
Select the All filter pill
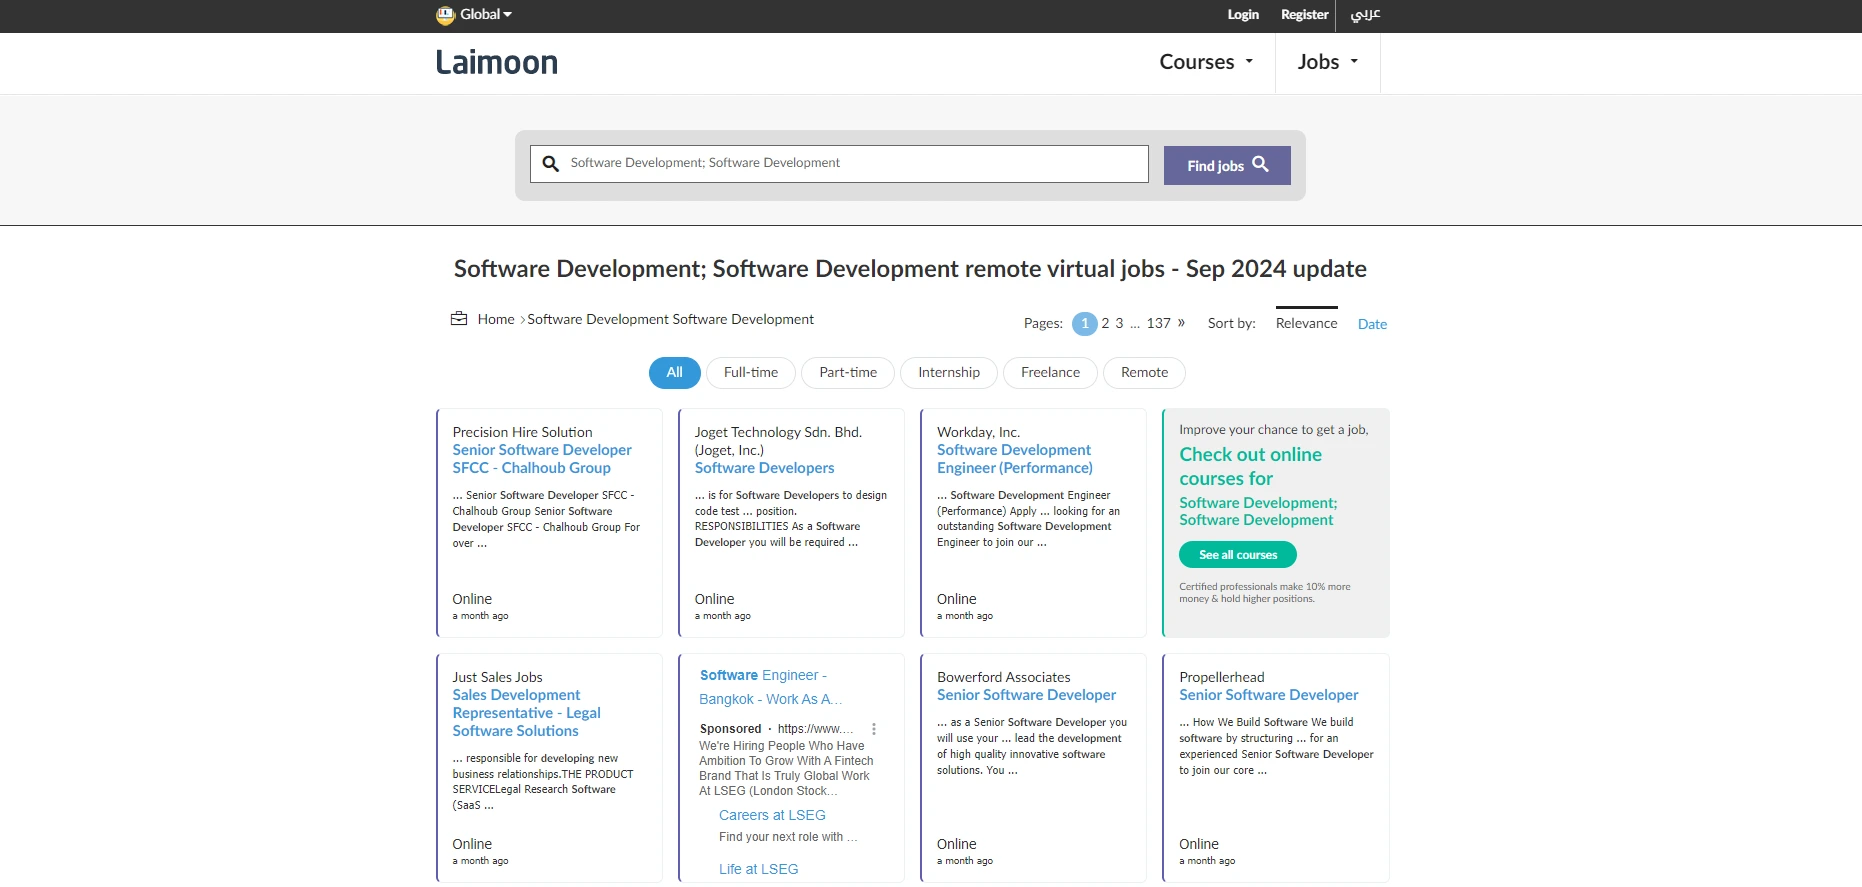pos(675,373)
